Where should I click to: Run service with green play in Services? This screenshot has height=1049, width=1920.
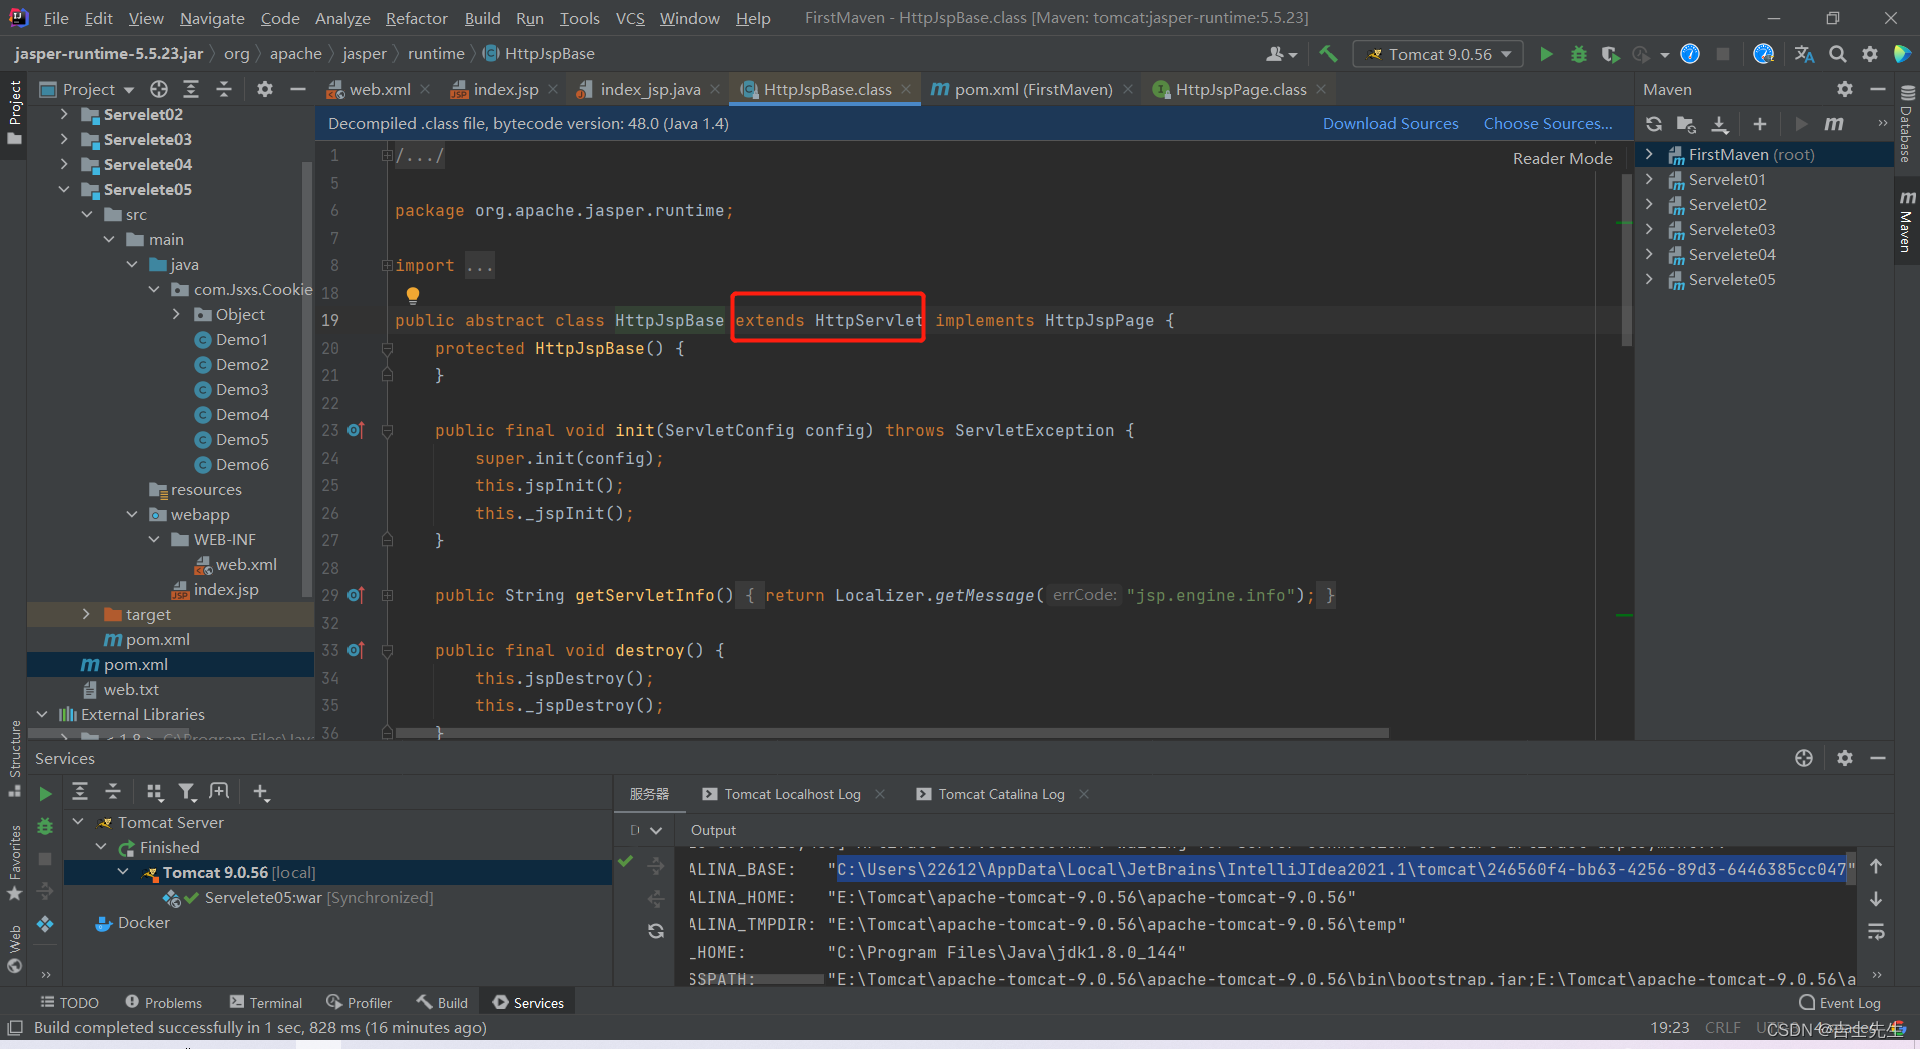point(45,793)
